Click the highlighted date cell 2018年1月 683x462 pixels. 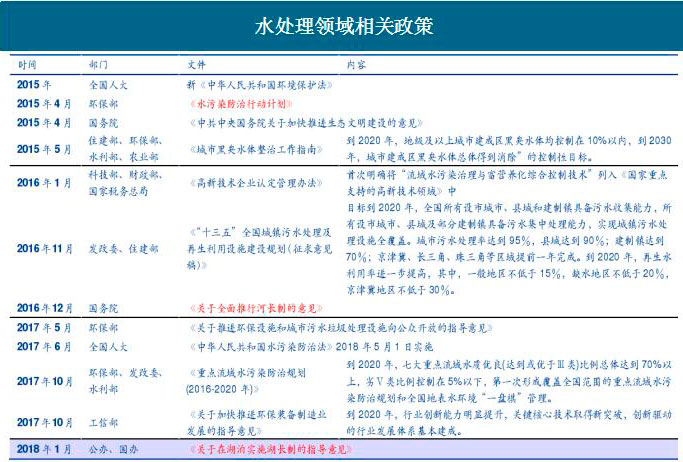(44, 449)
